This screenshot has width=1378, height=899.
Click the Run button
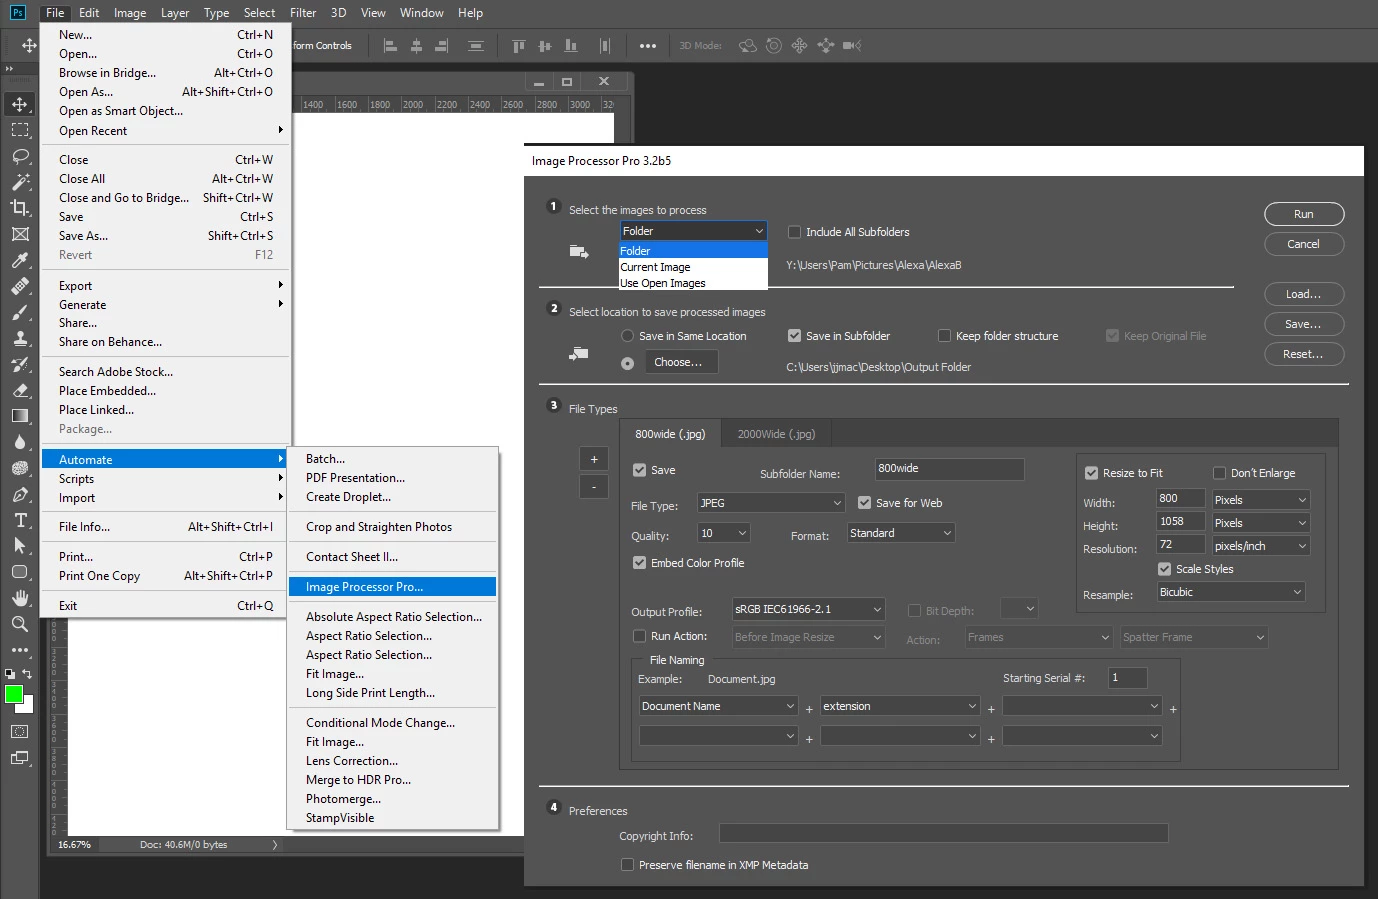(x=1304, y=214)
